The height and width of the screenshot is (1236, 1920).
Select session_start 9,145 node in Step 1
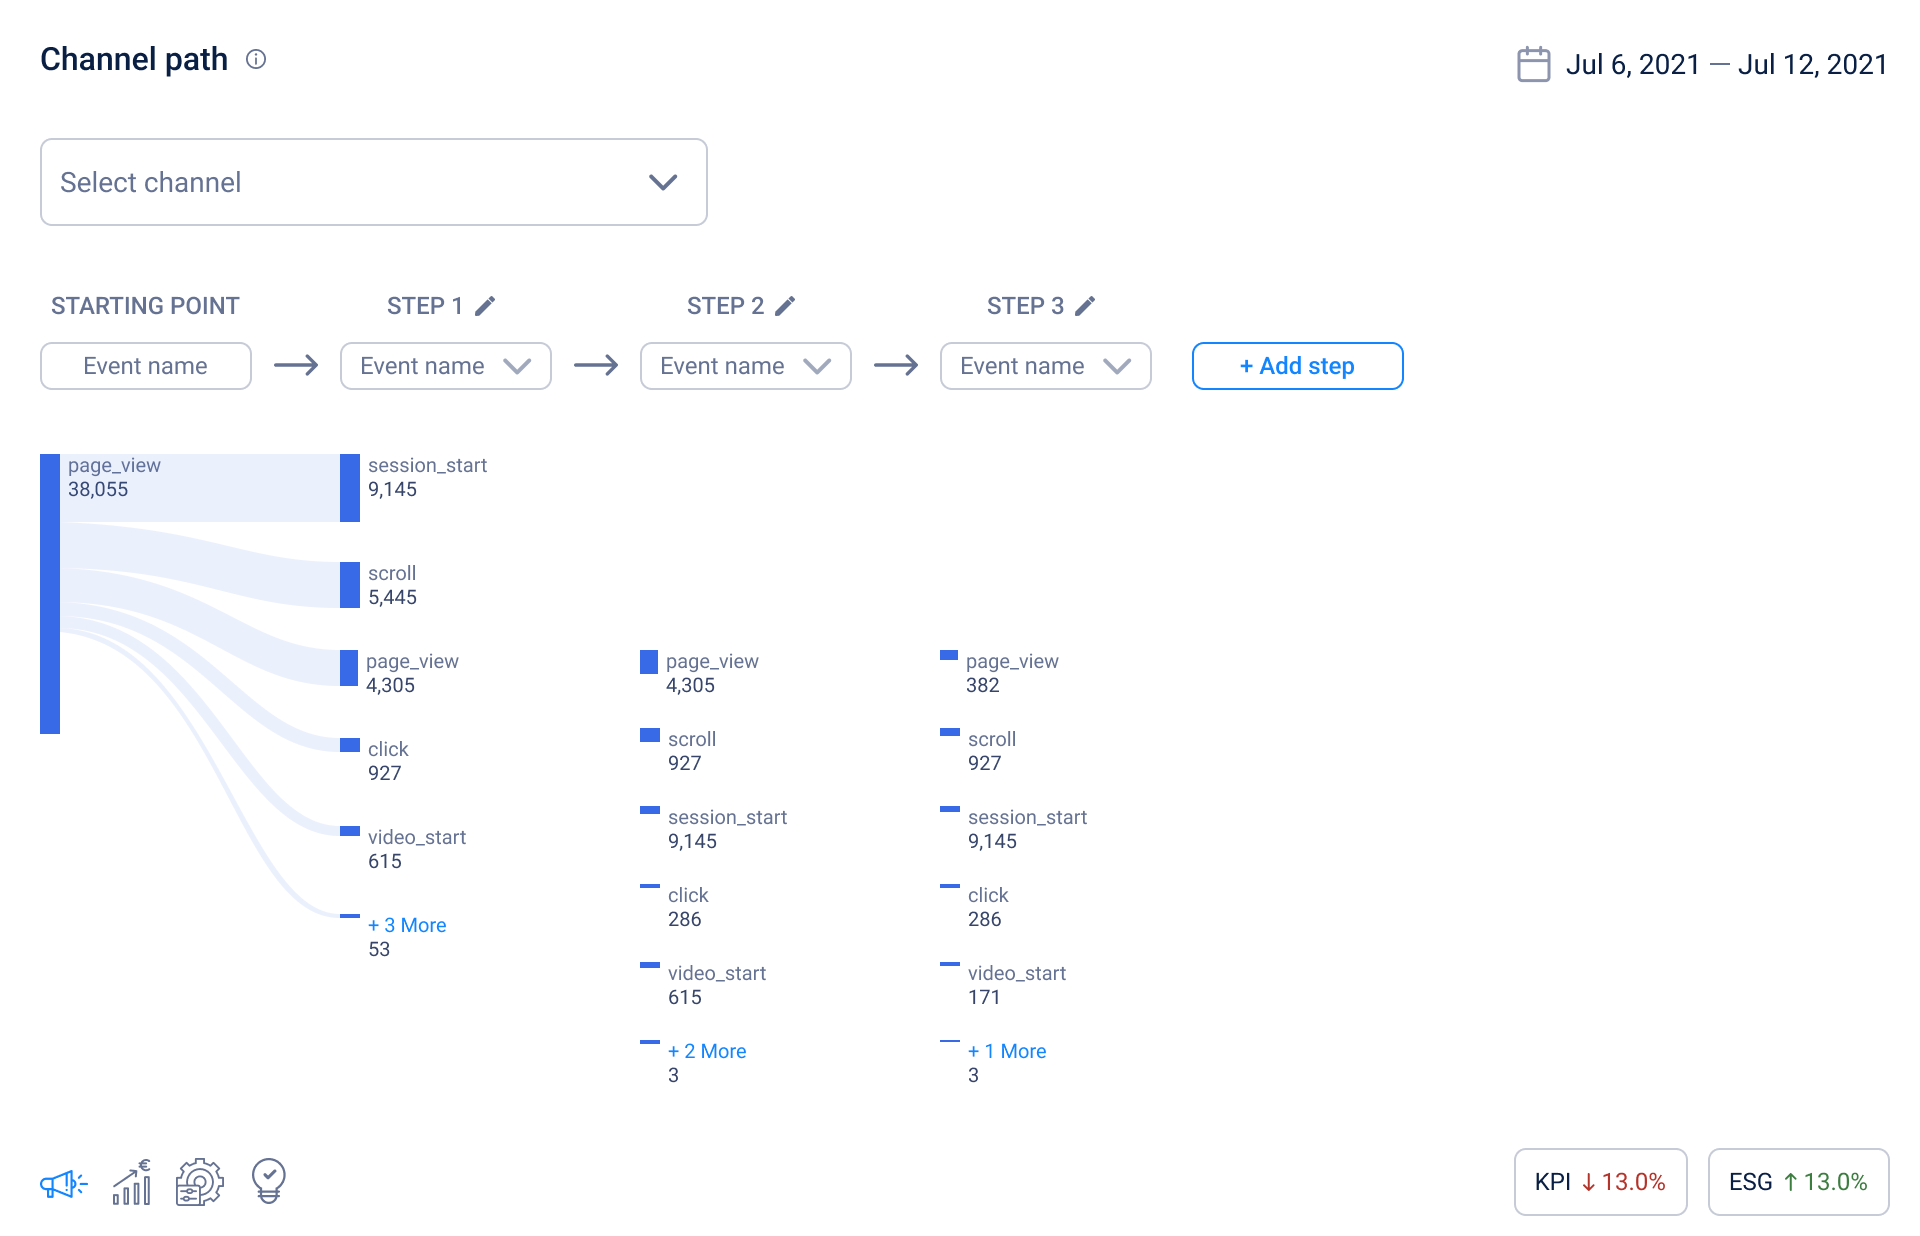coord(350,488)
